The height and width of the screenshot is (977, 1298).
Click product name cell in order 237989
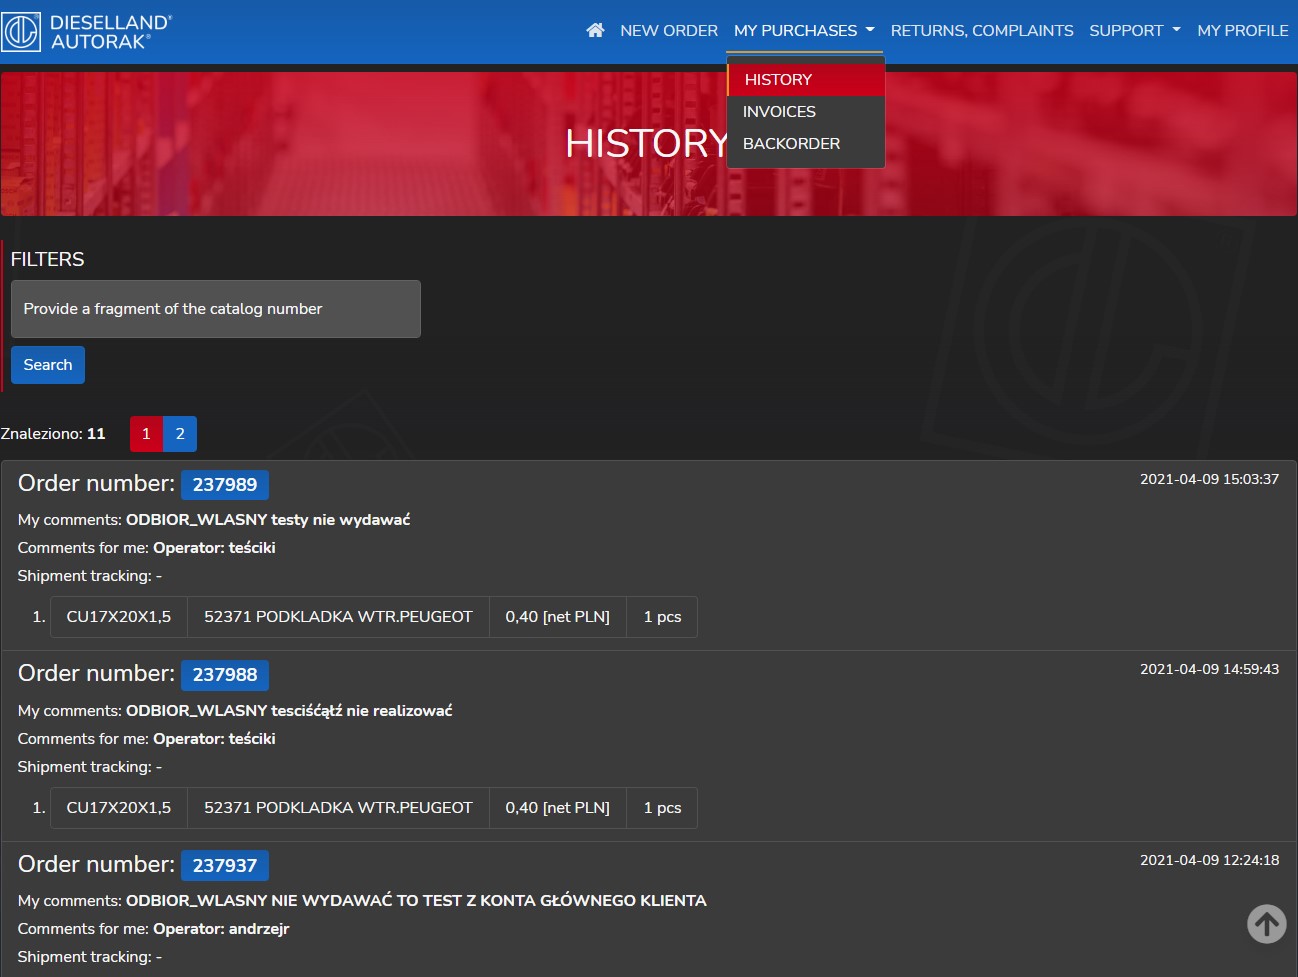[338, 617]
